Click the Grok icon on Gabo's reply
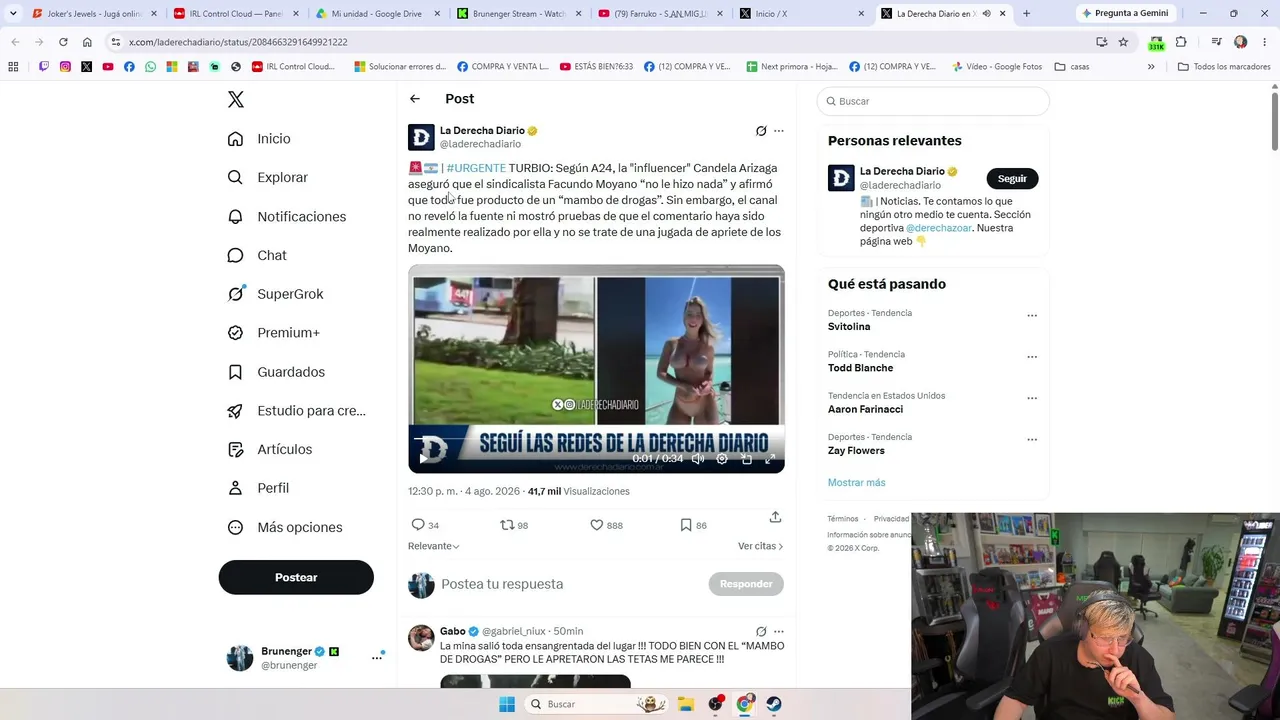The height and width of the screenshot is (720, 1280). click(761, 632)
